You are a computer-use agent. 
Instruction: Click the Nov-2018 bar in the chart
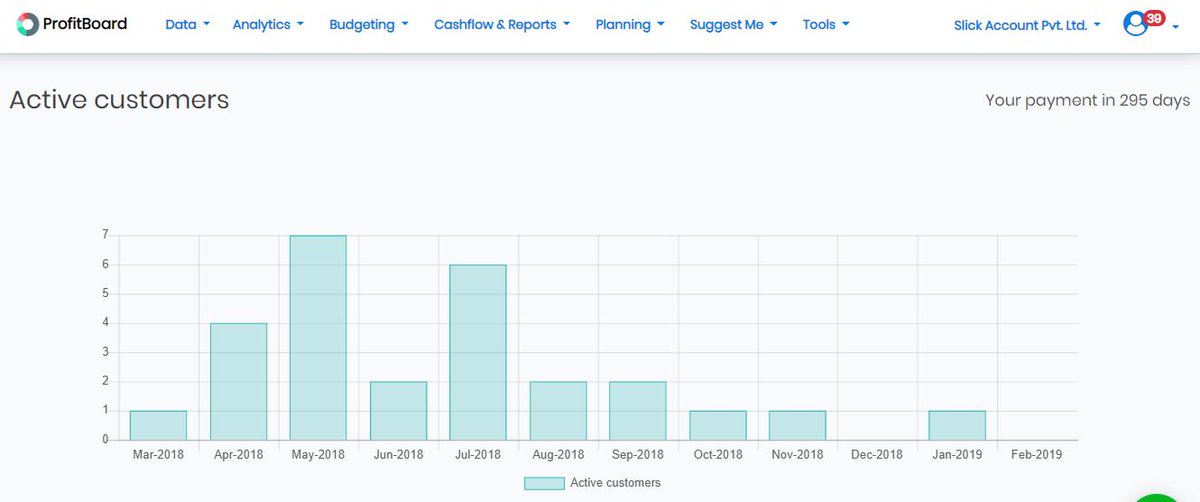(x=797, y=425)
